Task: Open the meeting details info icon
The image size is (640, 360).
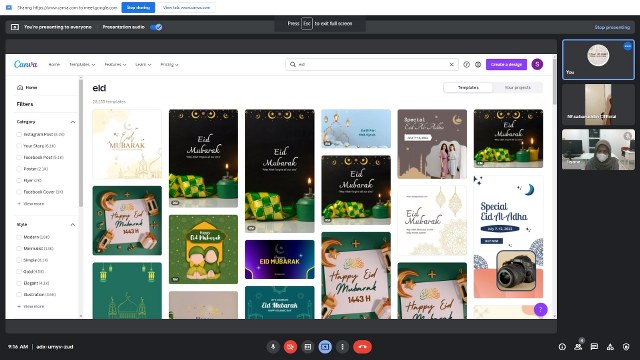Action: (x=562, y=347)
